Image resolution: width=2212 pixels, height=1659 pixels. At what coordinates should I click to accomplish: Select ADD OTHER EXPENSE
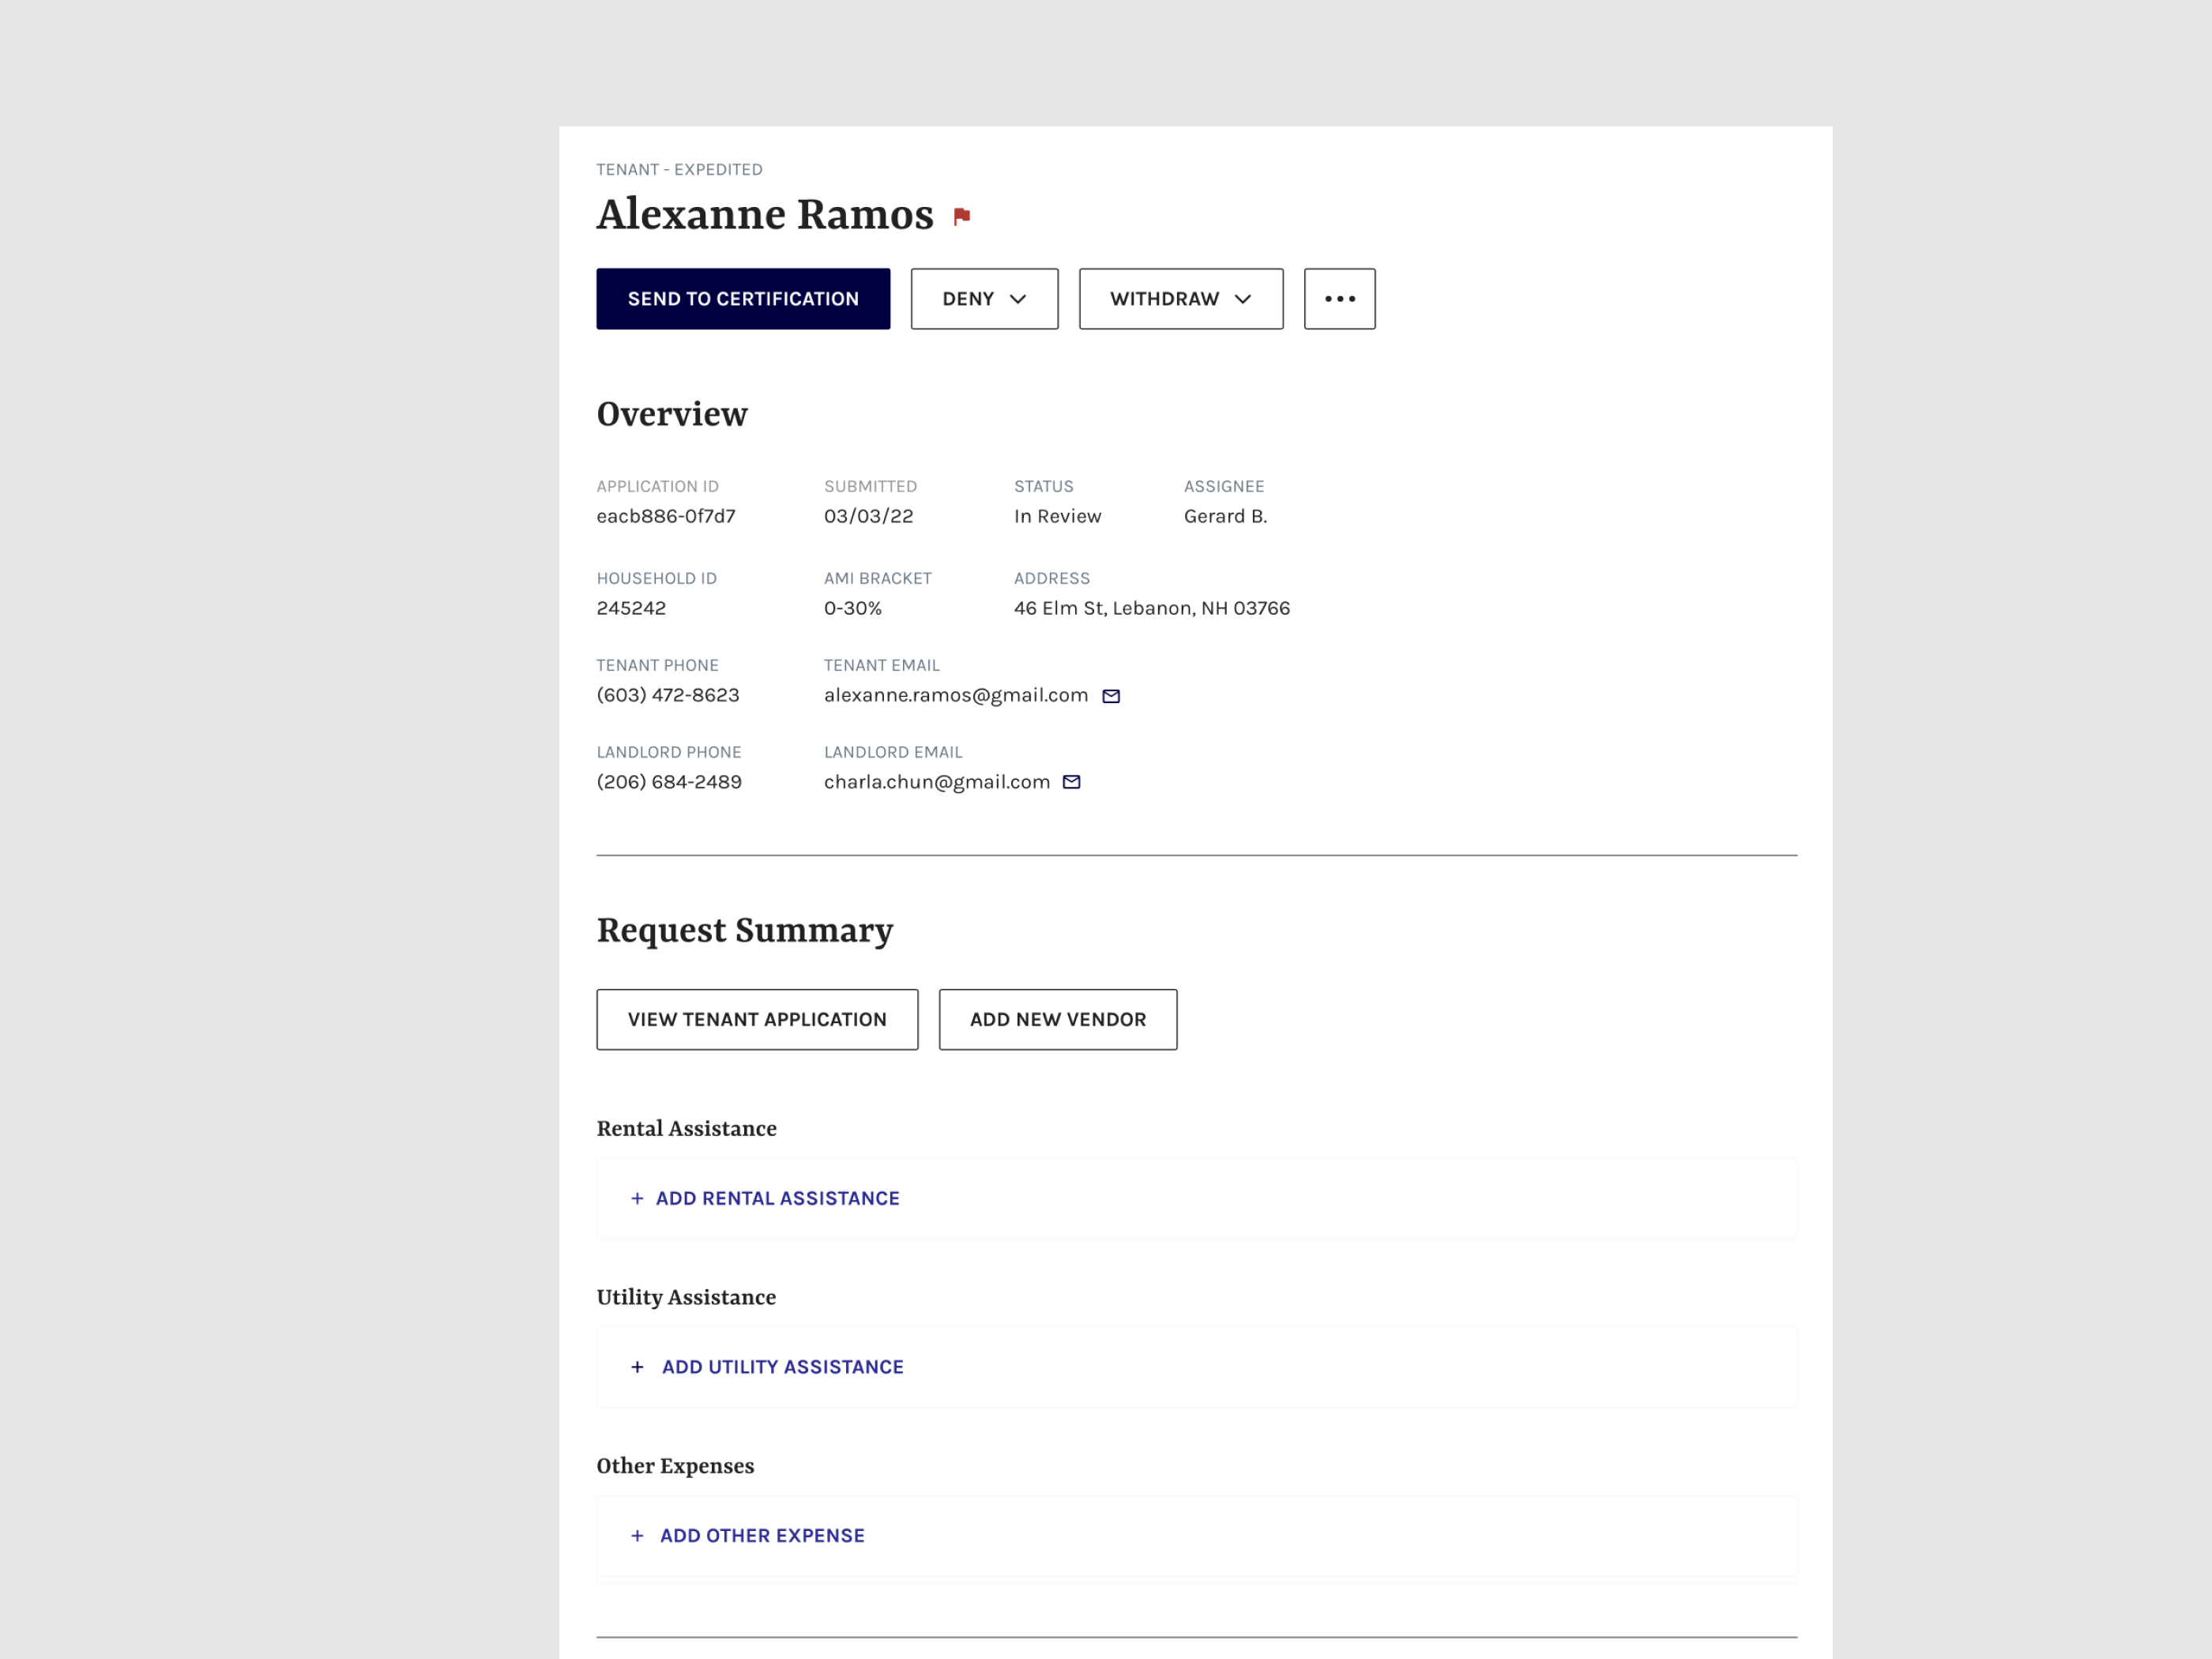tap(762, 1535)
